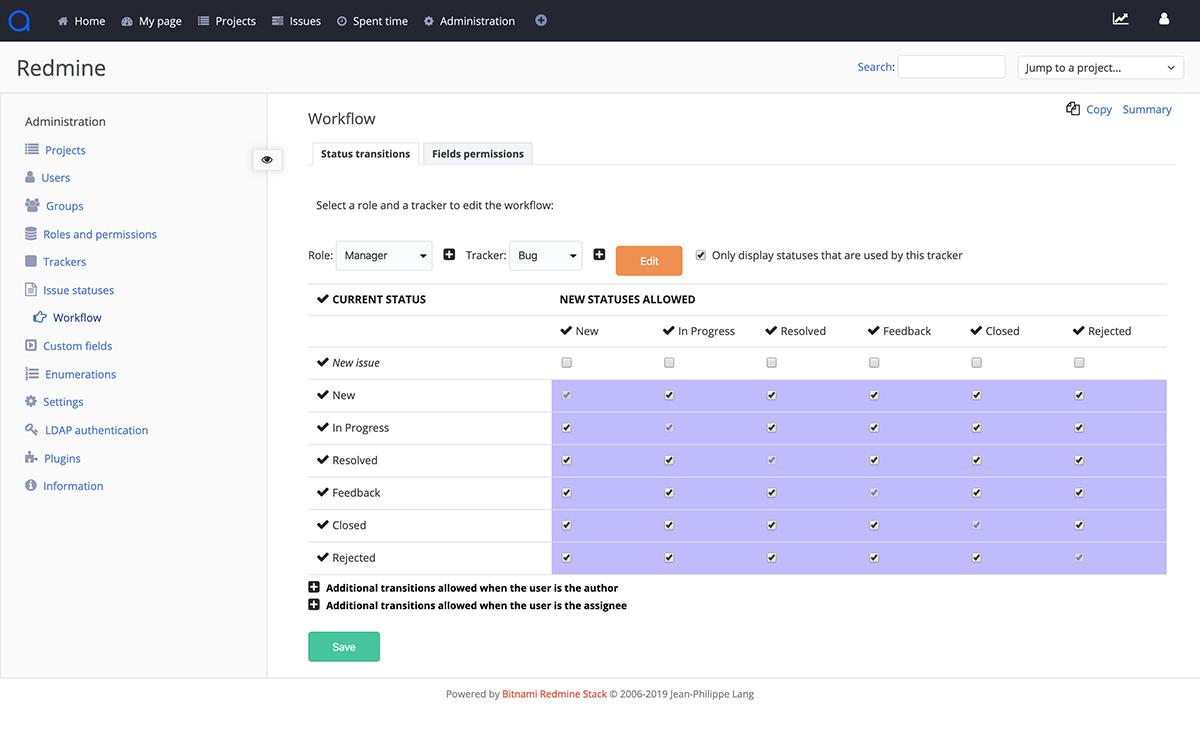Uncheck Feedback to Closed transition
The width and height of the screenshot is (1200, 750).
977,493
